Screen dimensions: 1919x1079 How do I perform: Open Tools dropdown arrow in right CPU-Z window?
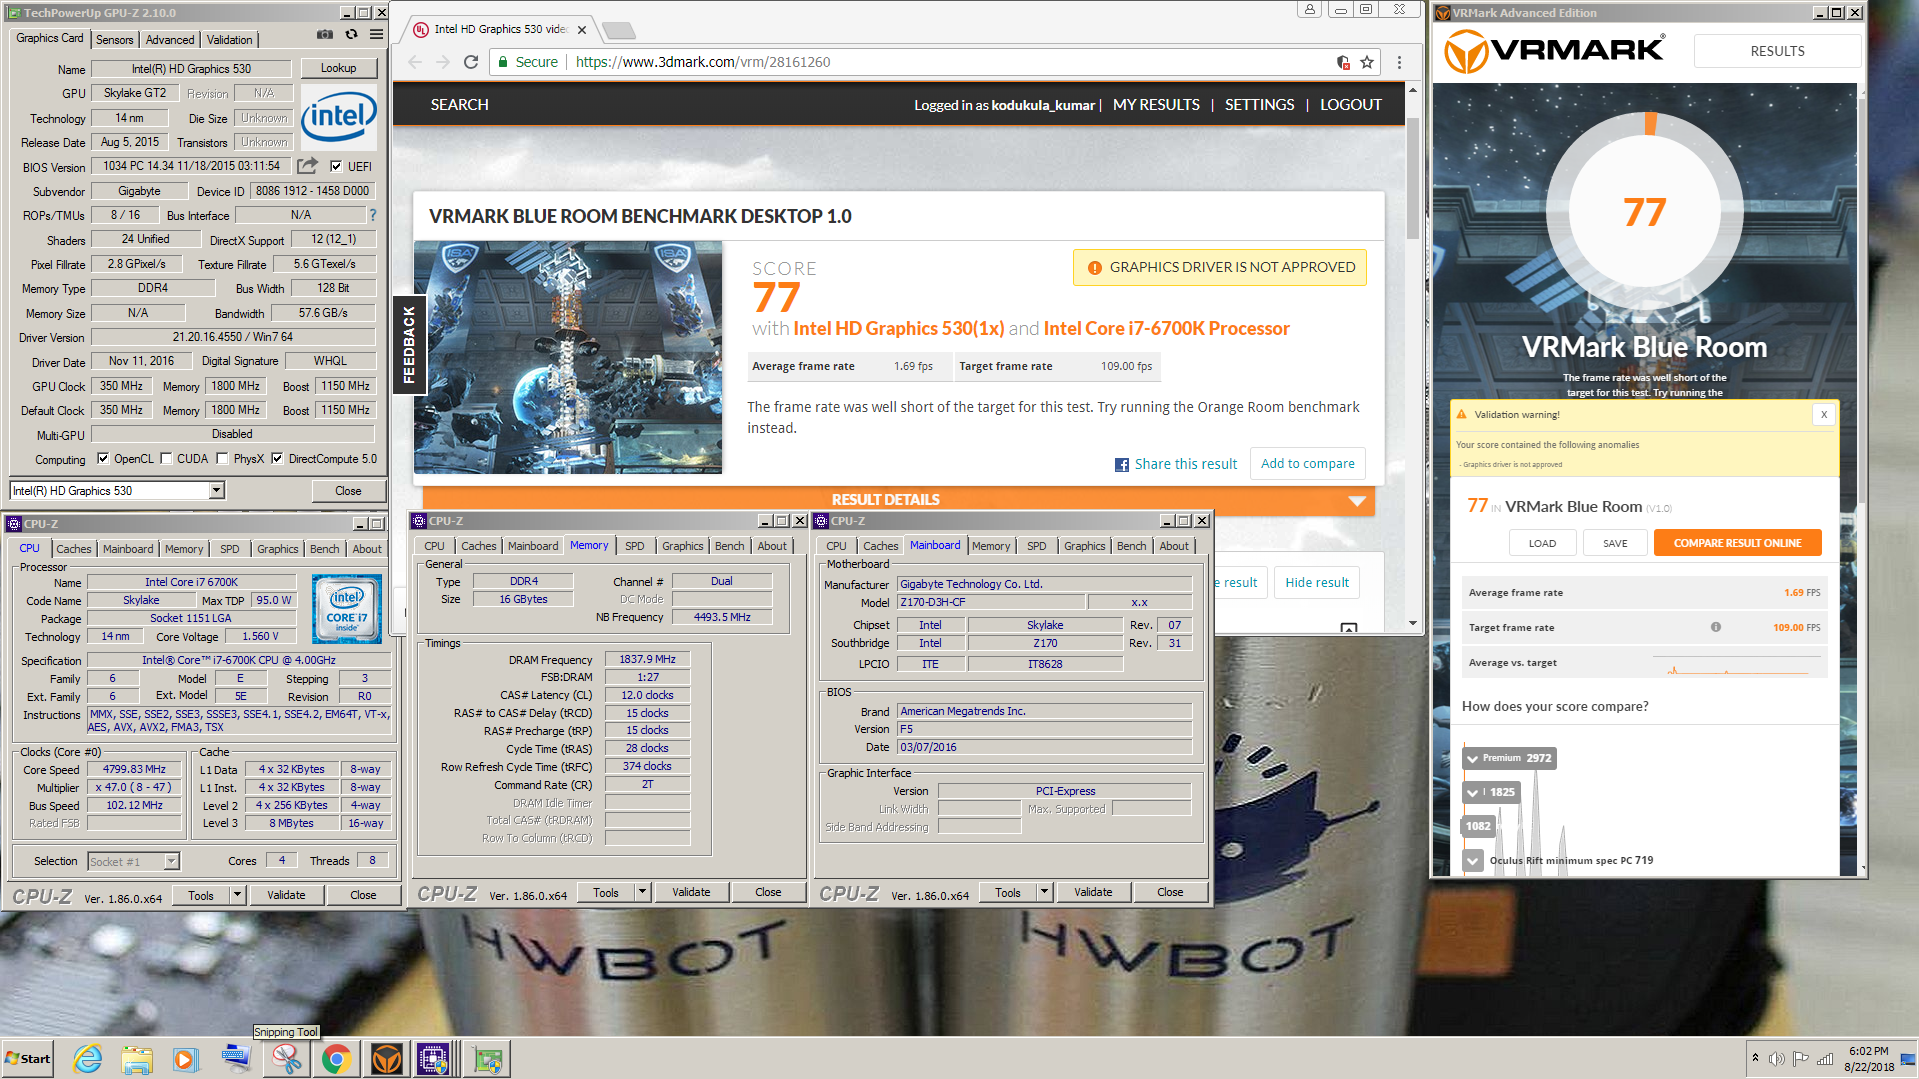click(x=1044, y=892)
